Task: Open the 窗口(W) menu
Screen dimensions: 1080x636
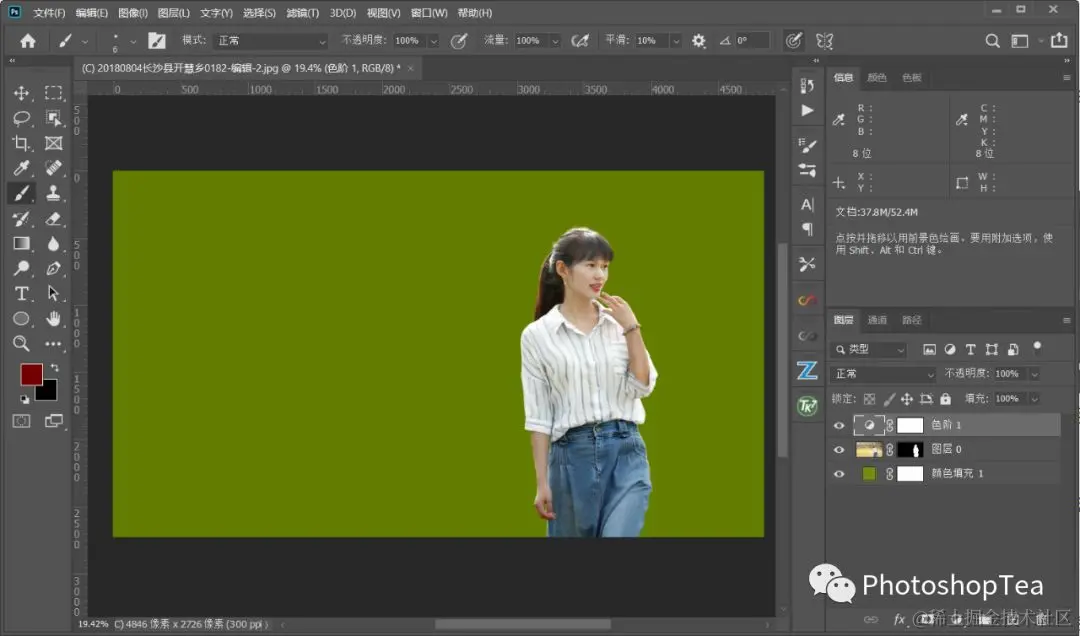Action: point(429,13)
